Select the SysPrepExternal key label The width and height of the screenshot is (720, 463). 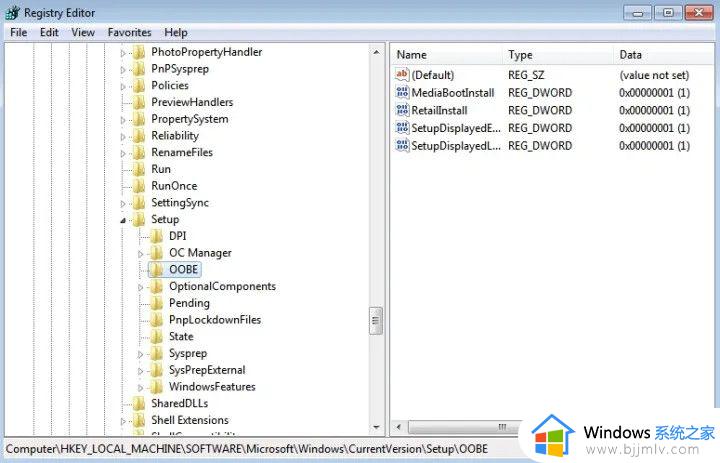(x=207, y=370)
